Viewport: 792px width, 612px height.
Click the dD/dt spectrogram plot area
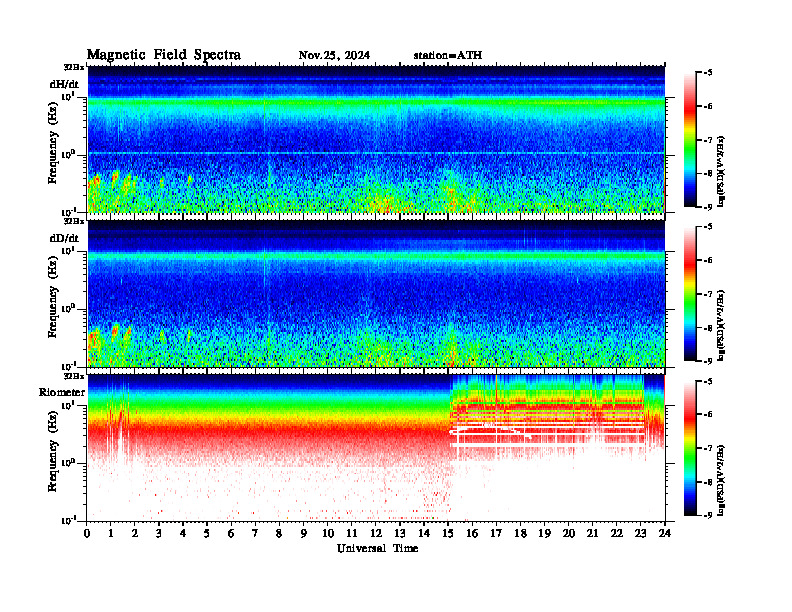point(376,293)
